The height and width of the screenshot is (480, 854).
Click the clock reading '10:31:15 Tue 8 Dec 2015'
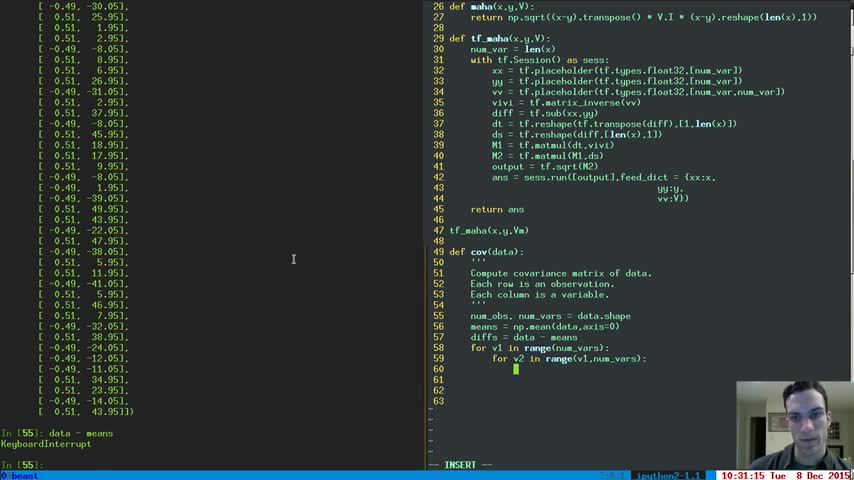(x=785, y=476)
